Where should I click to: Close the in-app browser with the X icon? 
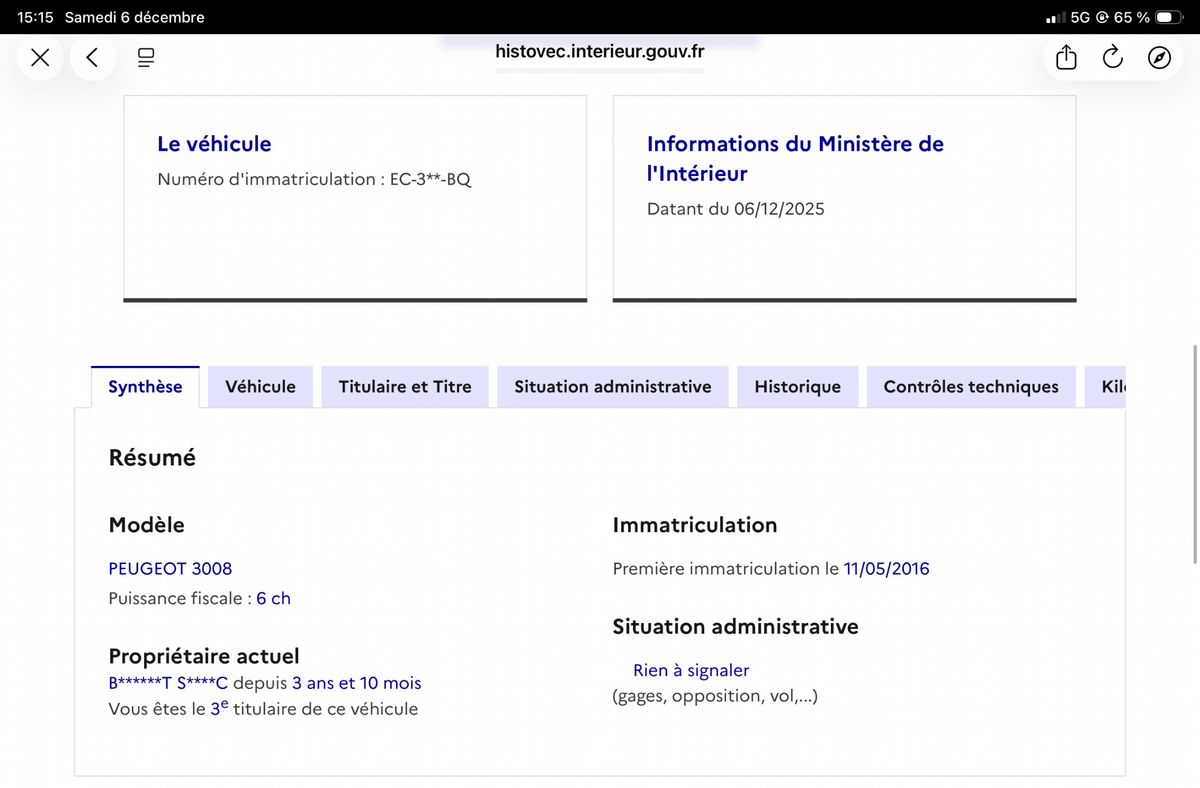(x=40, y=58)
